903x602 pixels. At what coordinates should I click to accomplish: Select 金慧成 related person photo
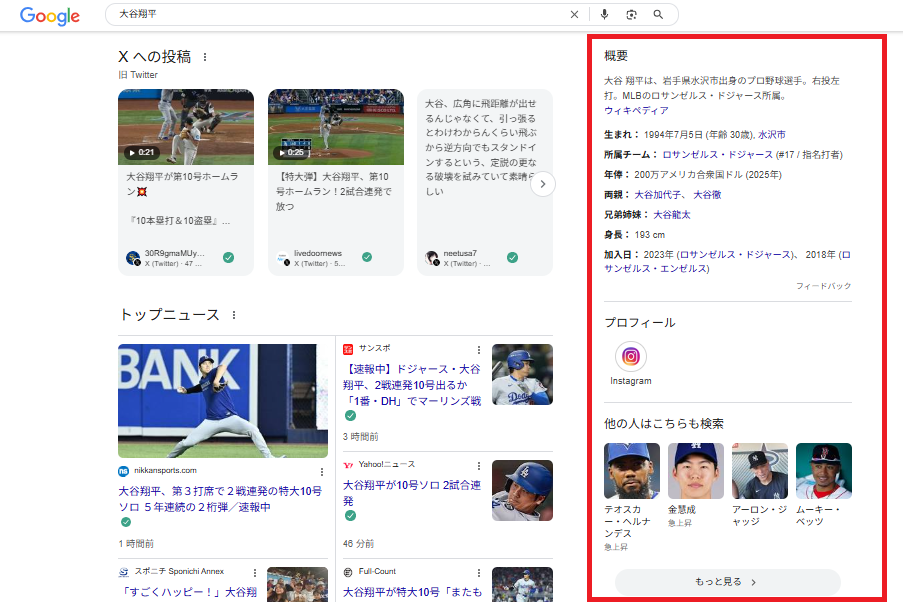point(696,471)
